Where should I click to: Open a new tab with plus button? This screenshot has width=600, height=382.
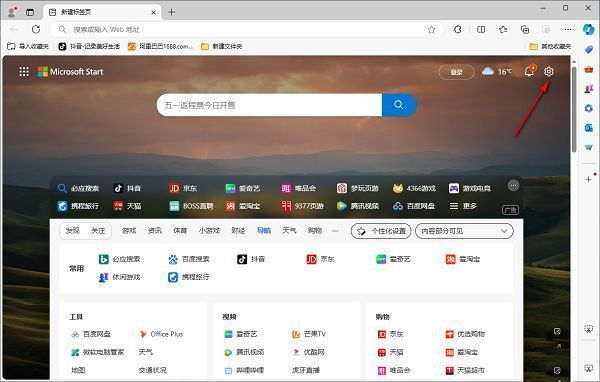point(171,12)
